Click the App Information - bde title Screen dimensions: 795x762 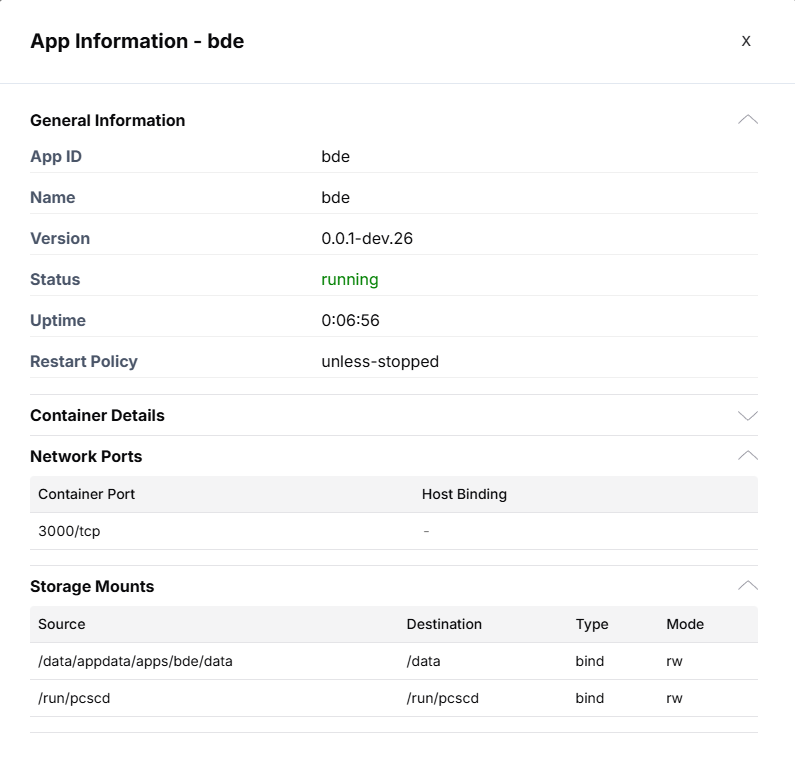coord(137,41)
